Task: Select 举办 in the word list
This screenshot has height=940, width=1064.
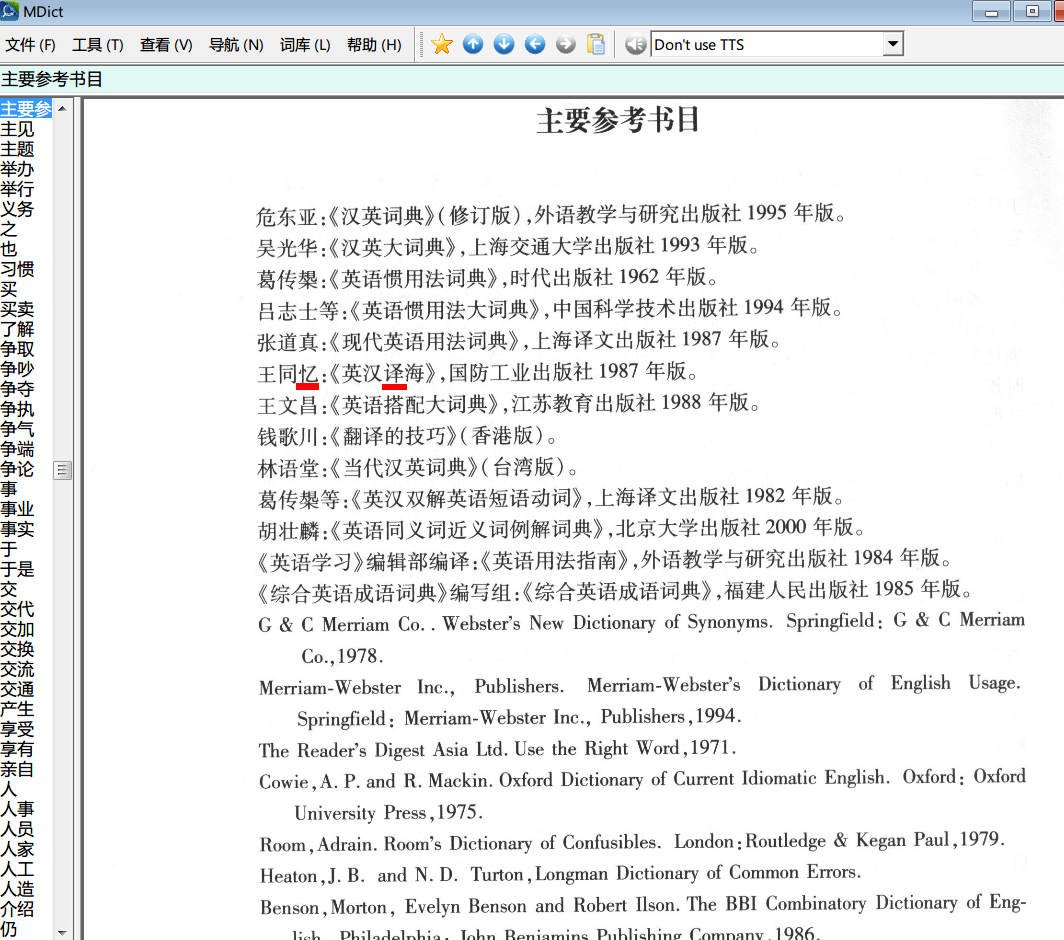Action: click(x=17, y=169)
